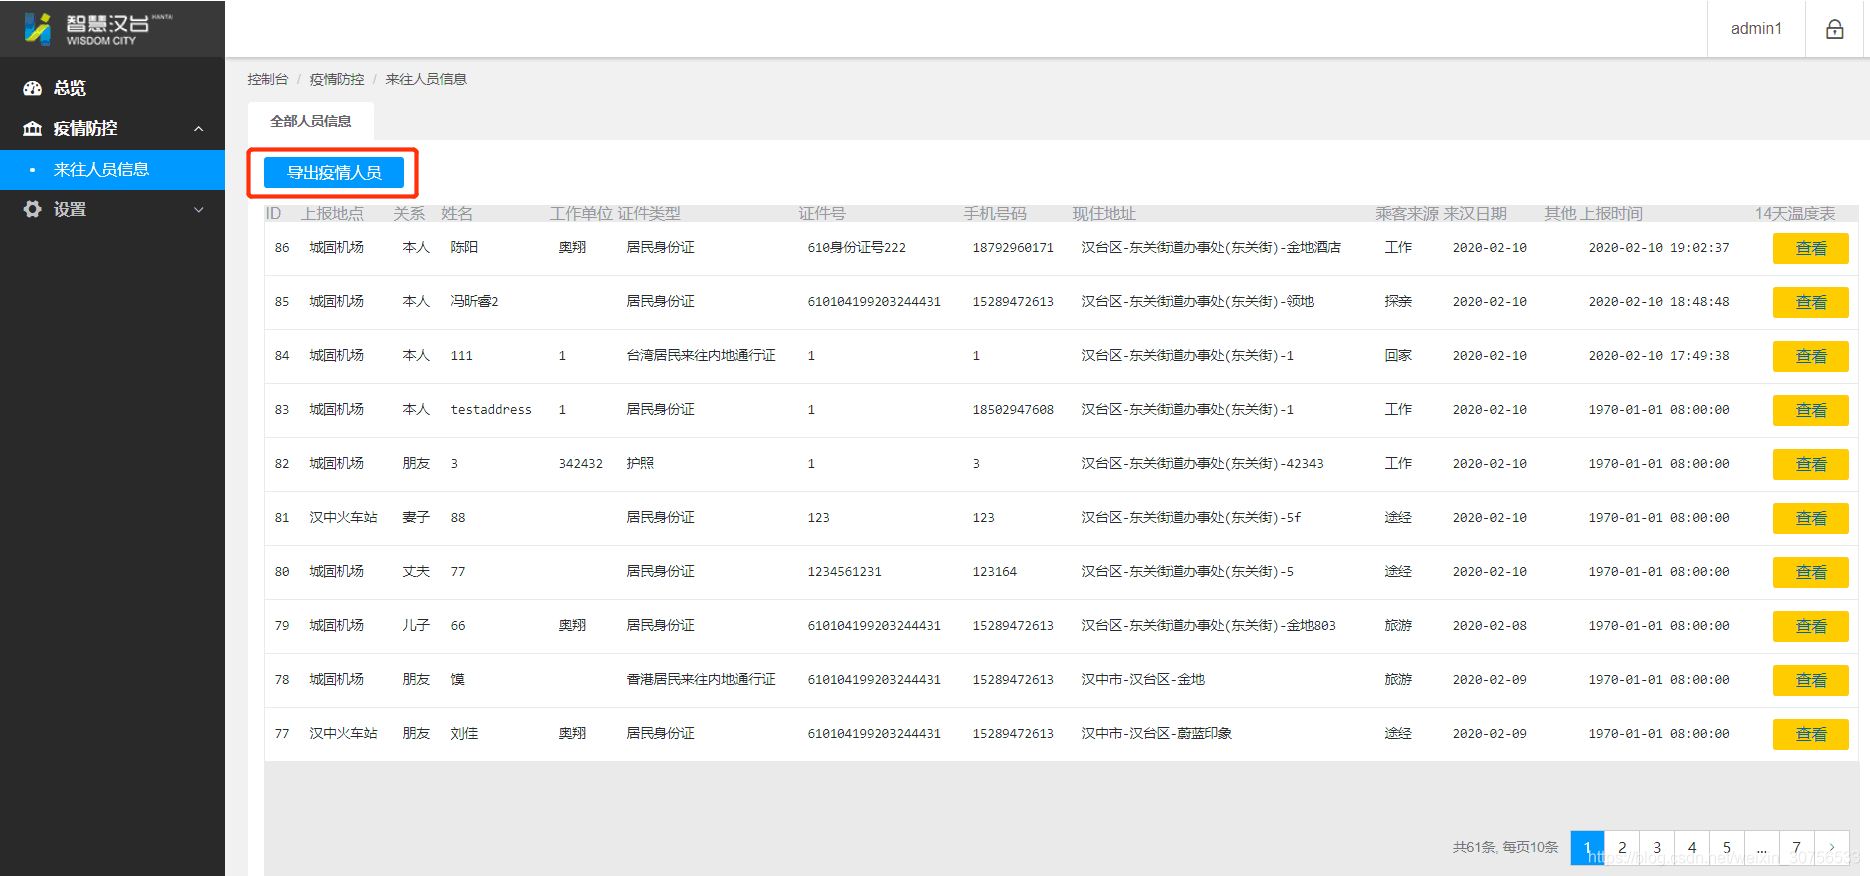
Task: Click report time 2020-02-10 17:49:38
Action: [1659, 355]
